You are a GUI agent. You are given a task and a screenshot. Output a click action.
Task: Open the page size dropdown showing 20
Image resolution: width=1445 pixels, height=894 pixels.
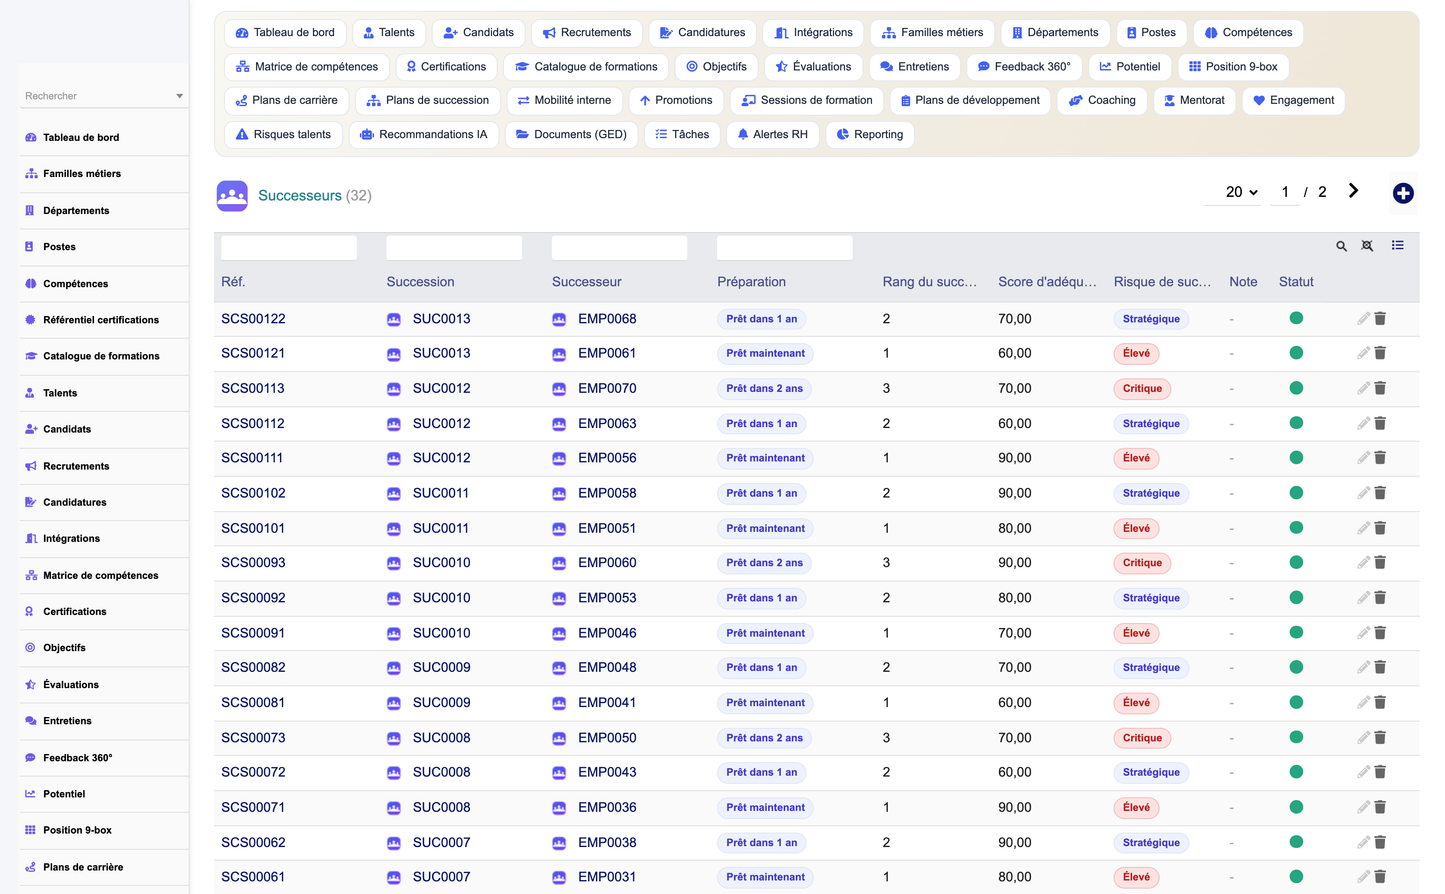pyautogui.click(x=1241, y=192)
